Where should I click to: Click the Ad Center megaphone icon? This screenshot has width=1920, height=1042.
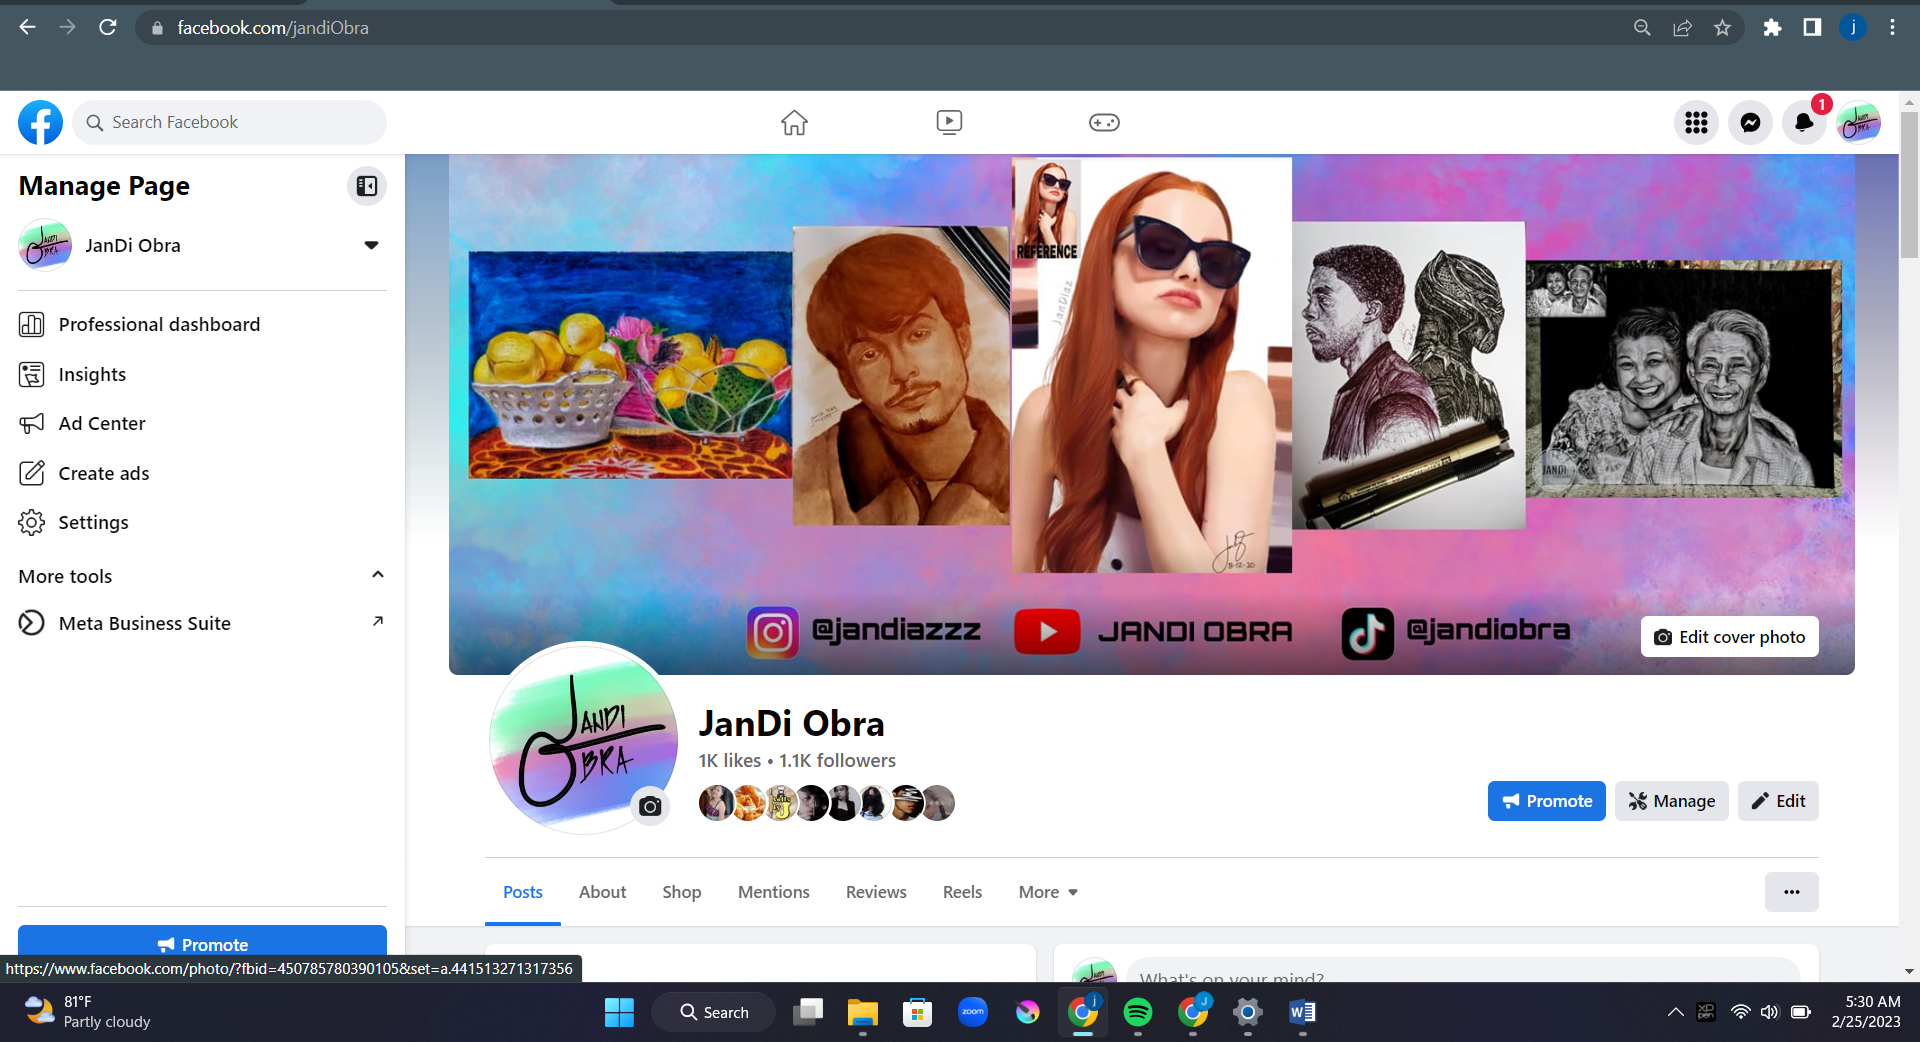point(32,423)
